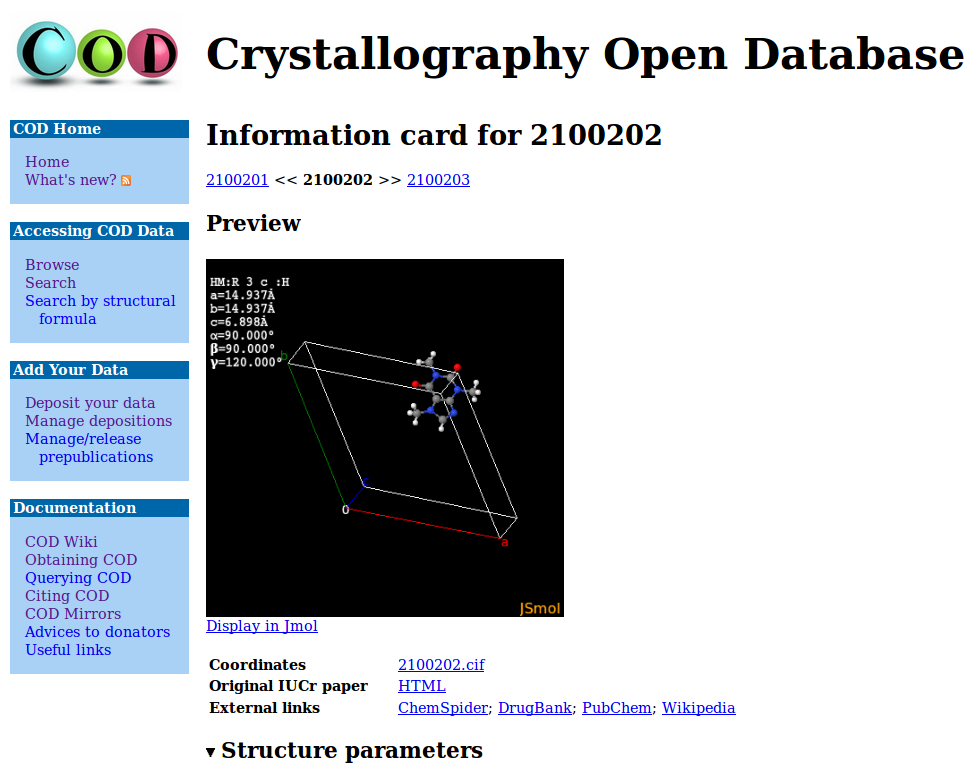This screenshot has height=767, width=977.
Task: Select Browse in Accessing COD Data
Action: pos(52,265)
